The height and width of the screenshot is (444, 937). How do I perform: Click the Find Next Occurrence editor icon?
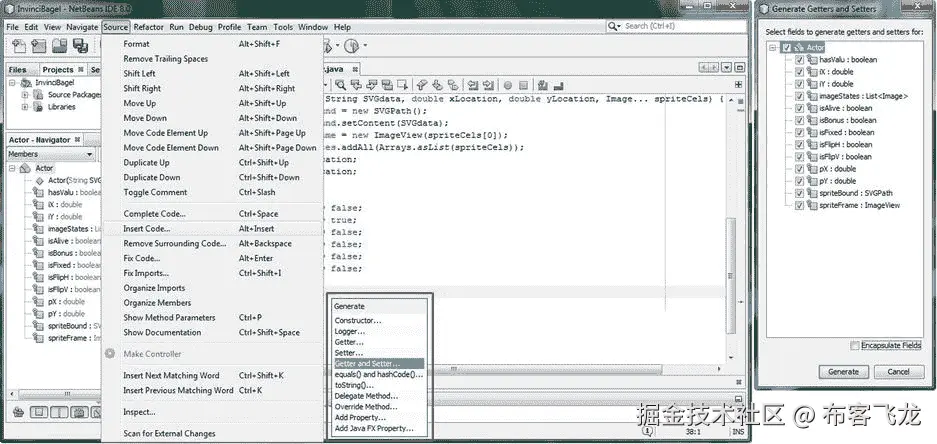pyautogui.click(x=372, y=85)
